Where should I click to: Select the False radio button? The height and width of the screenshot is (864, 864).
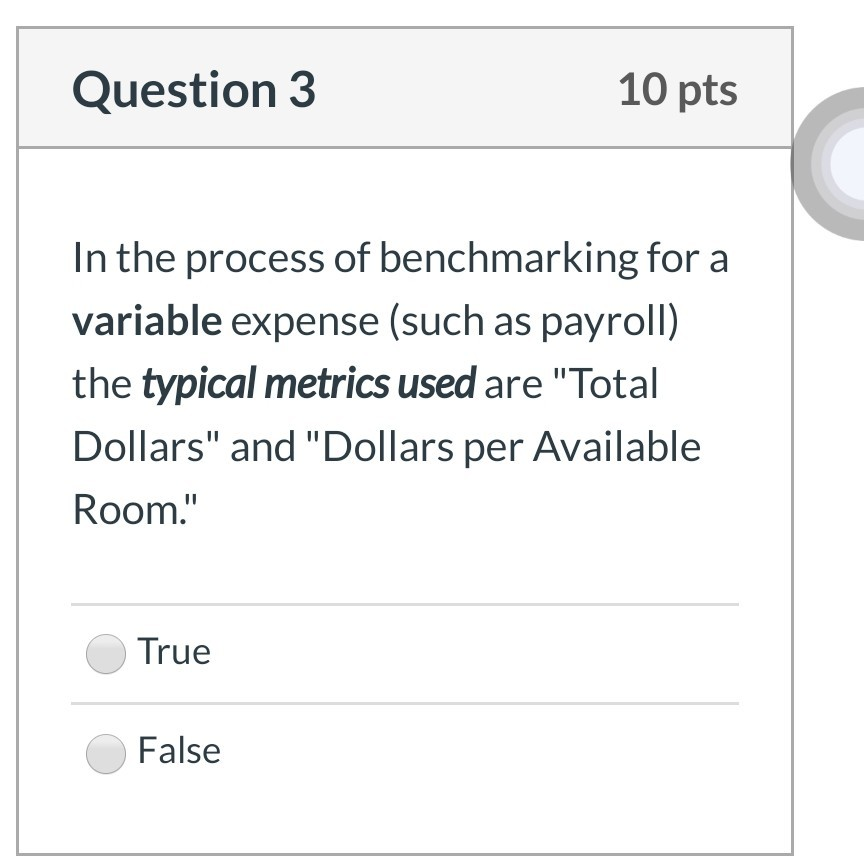point(105,749)
